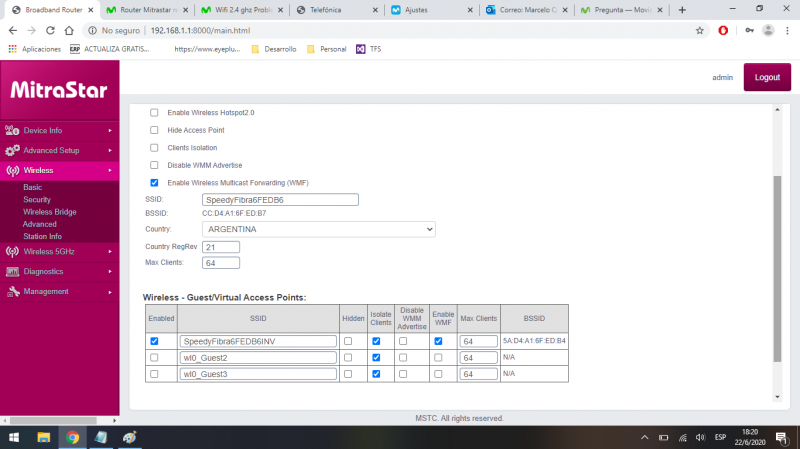Switch to the Wifi 2.4 ghz Problem tab
This screenshot has width=800, height=449.
coord(241,10)
